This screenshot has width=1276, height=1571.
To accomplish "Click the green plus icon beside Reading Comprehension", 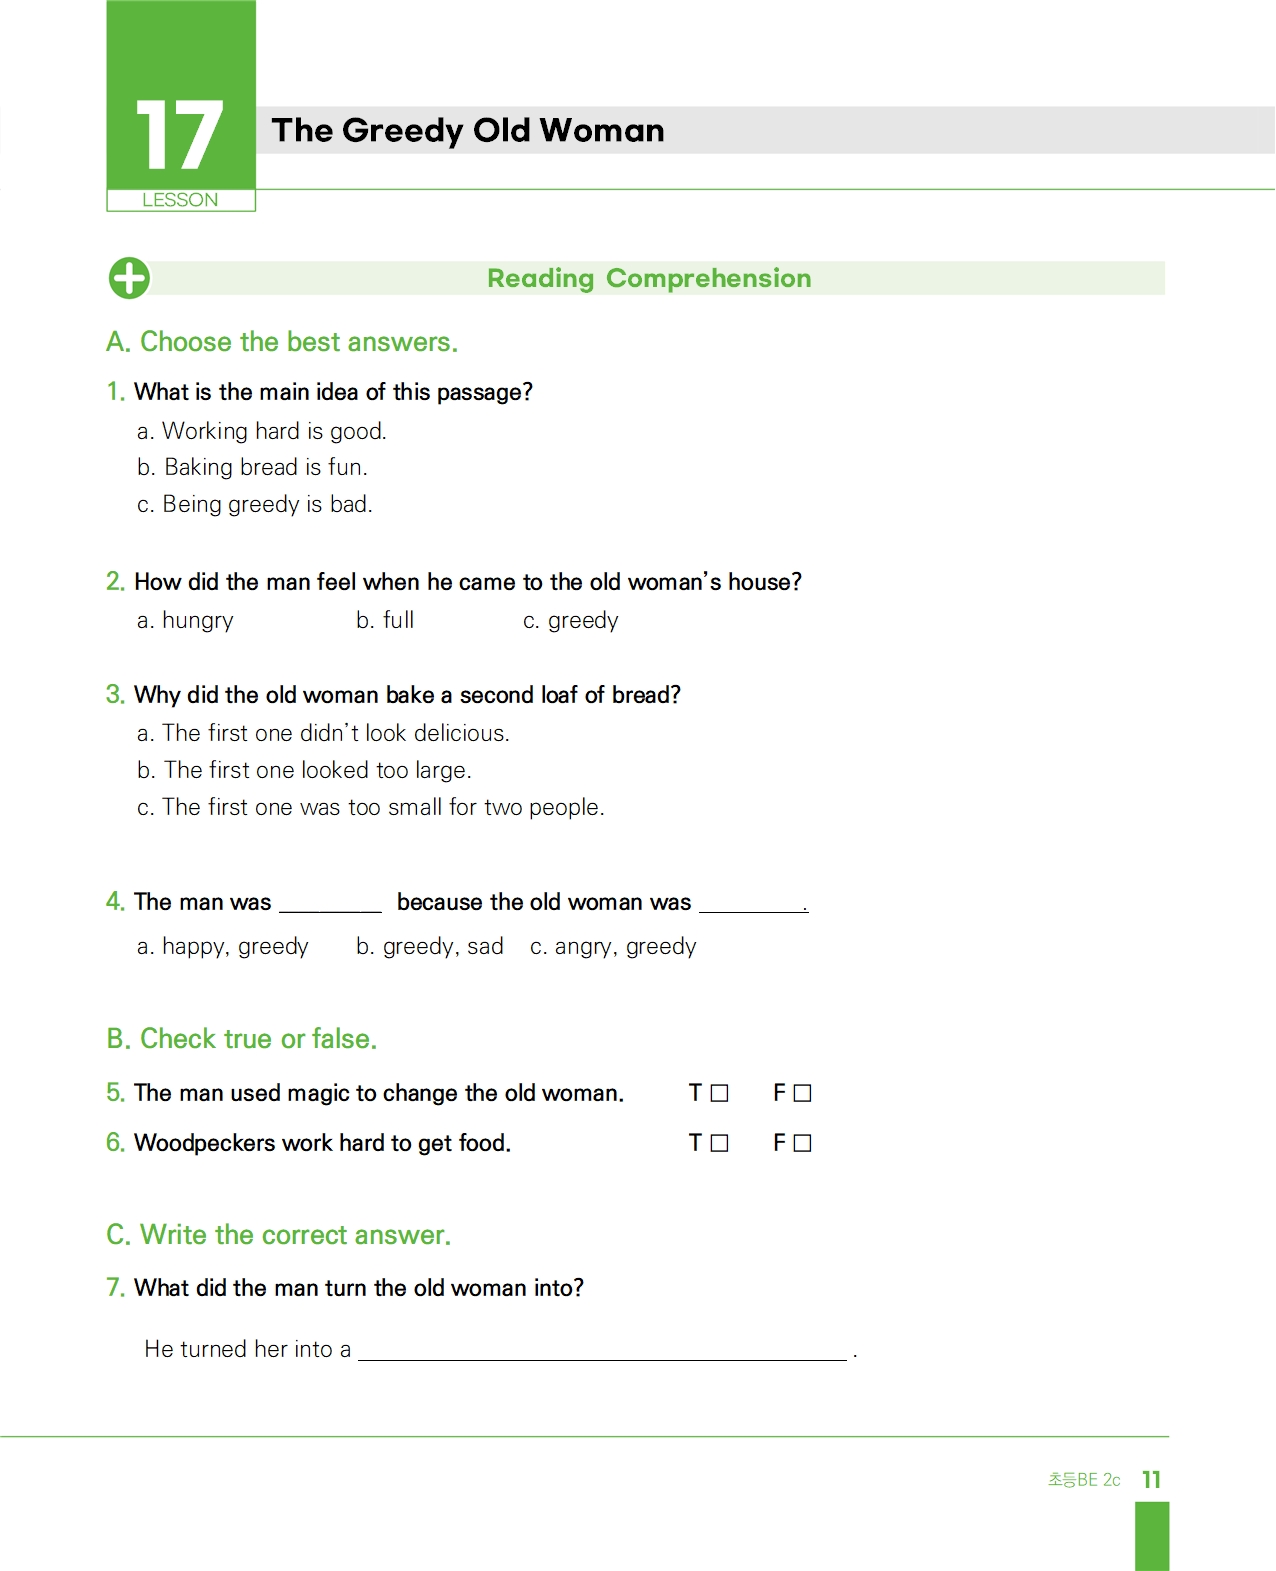I will 129,278.
